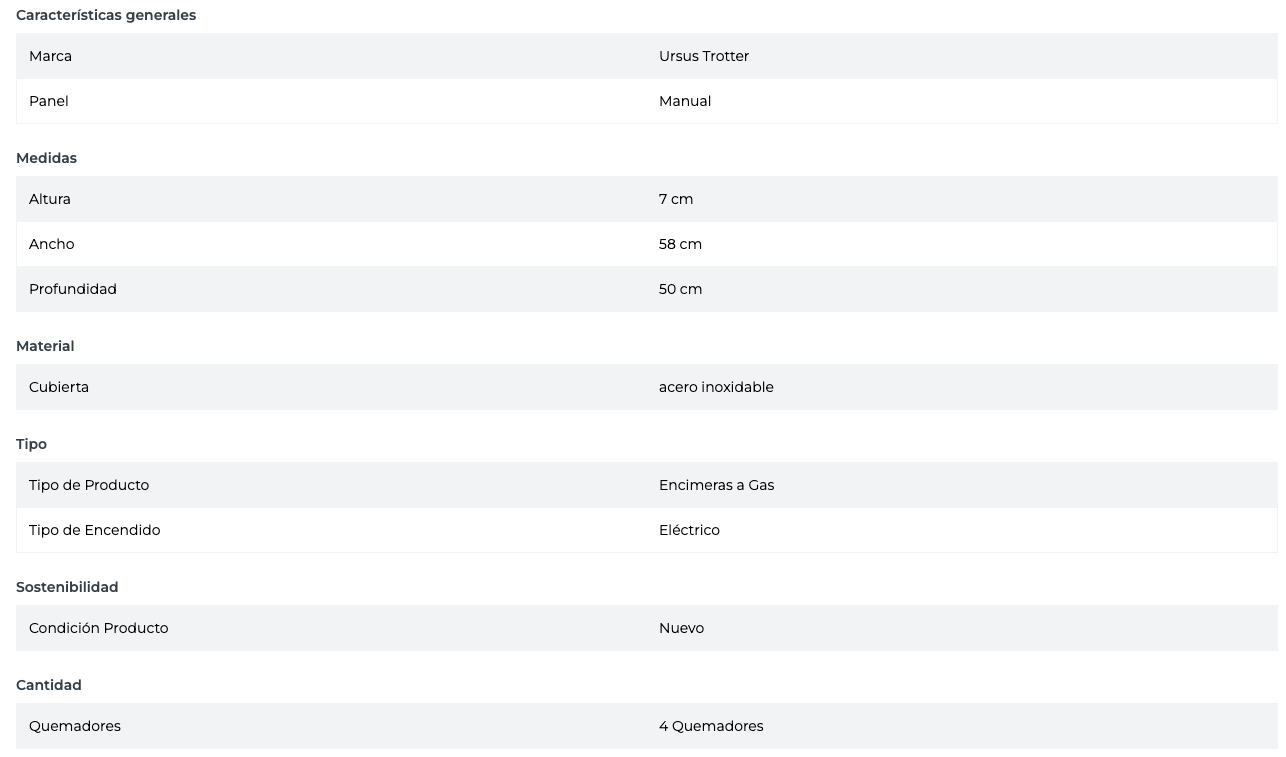Click the Profundidad row label
Image resolution: width=1286 pixels, height=757 pixels.
73,289
